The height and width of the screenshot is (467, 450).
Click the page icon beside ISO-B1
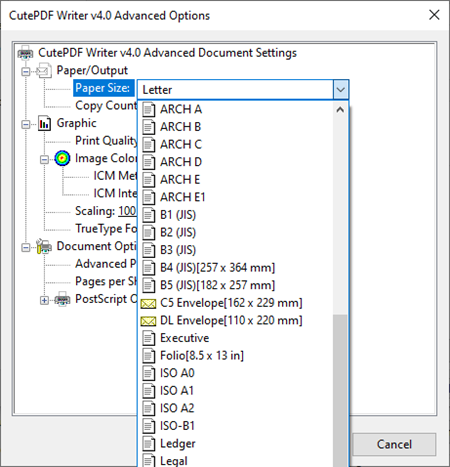point(149,426)
